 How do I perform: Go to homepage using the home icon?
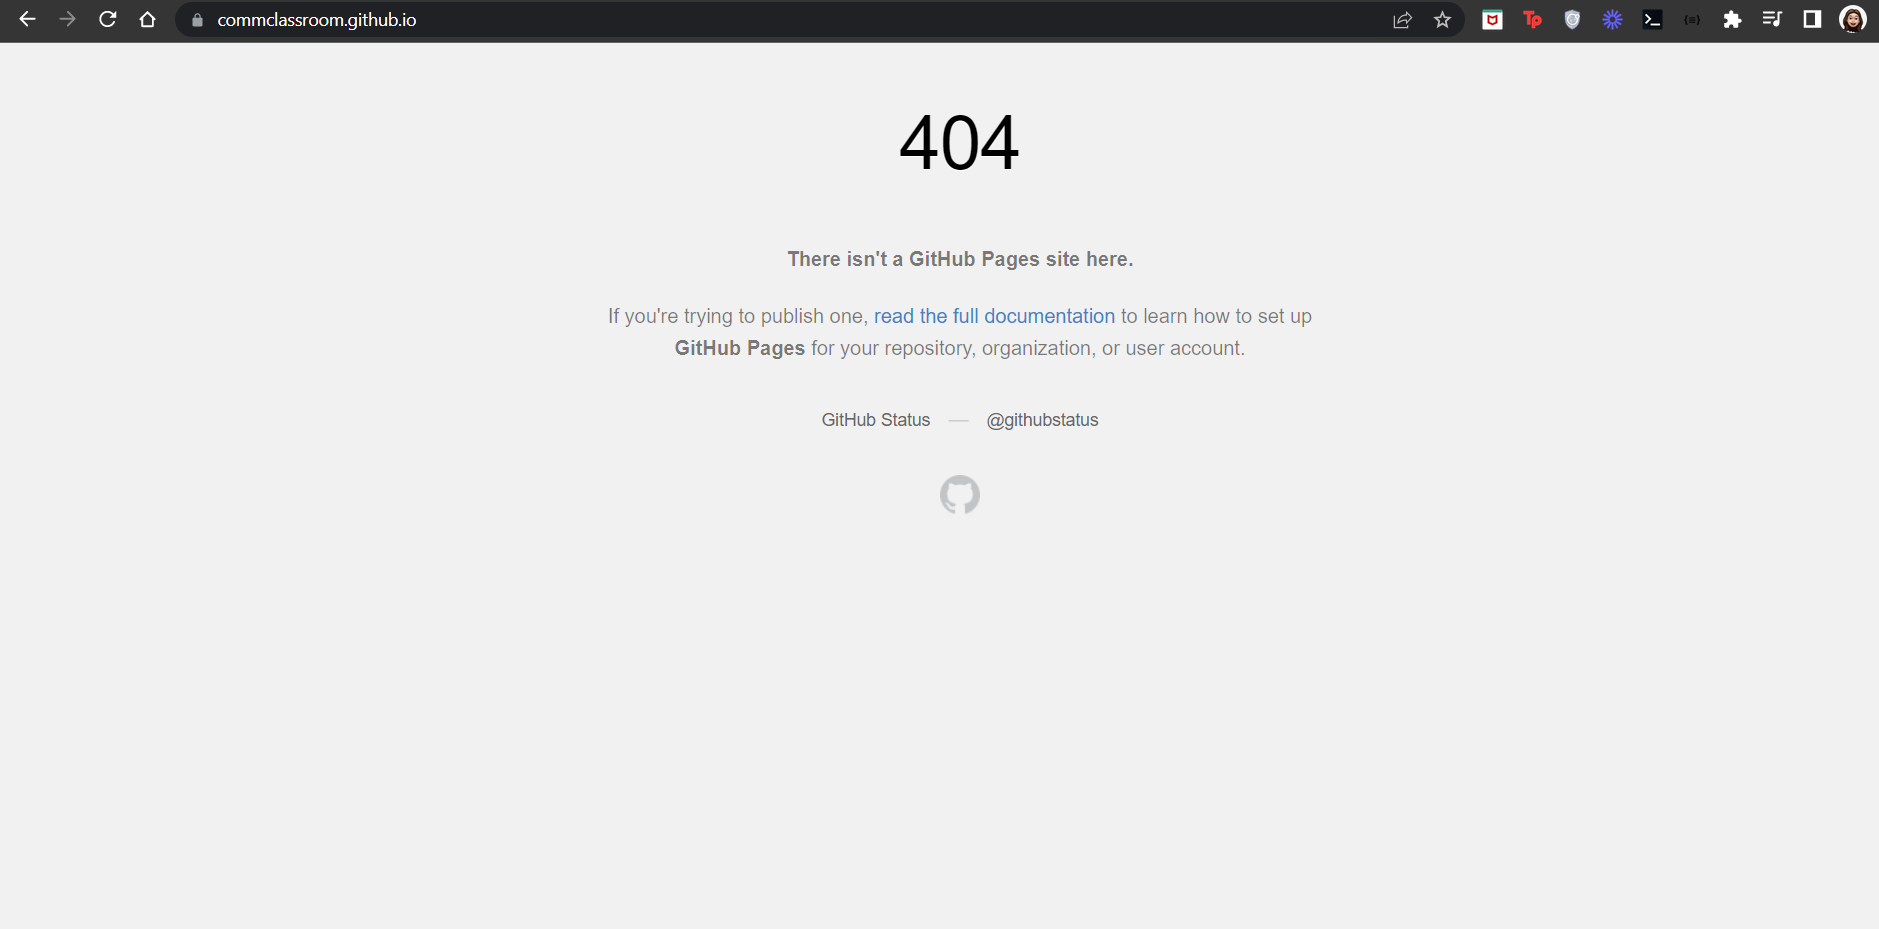click(x=148, y=19)
